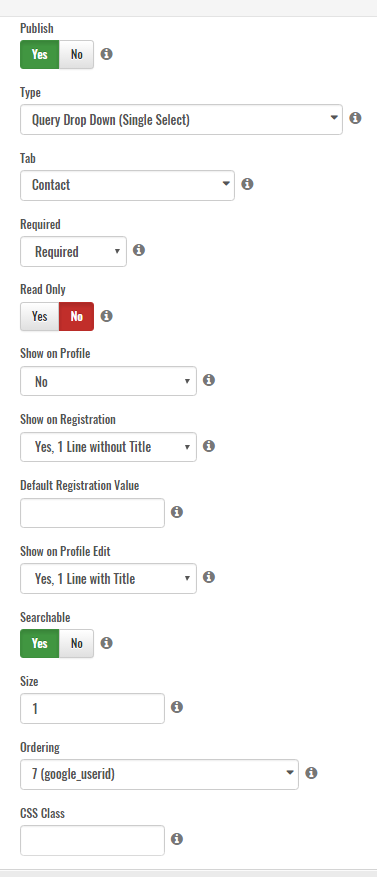This screenshot has width=377, height=877.
Task: Set Searchable to No
Action: tap(77, 643)
